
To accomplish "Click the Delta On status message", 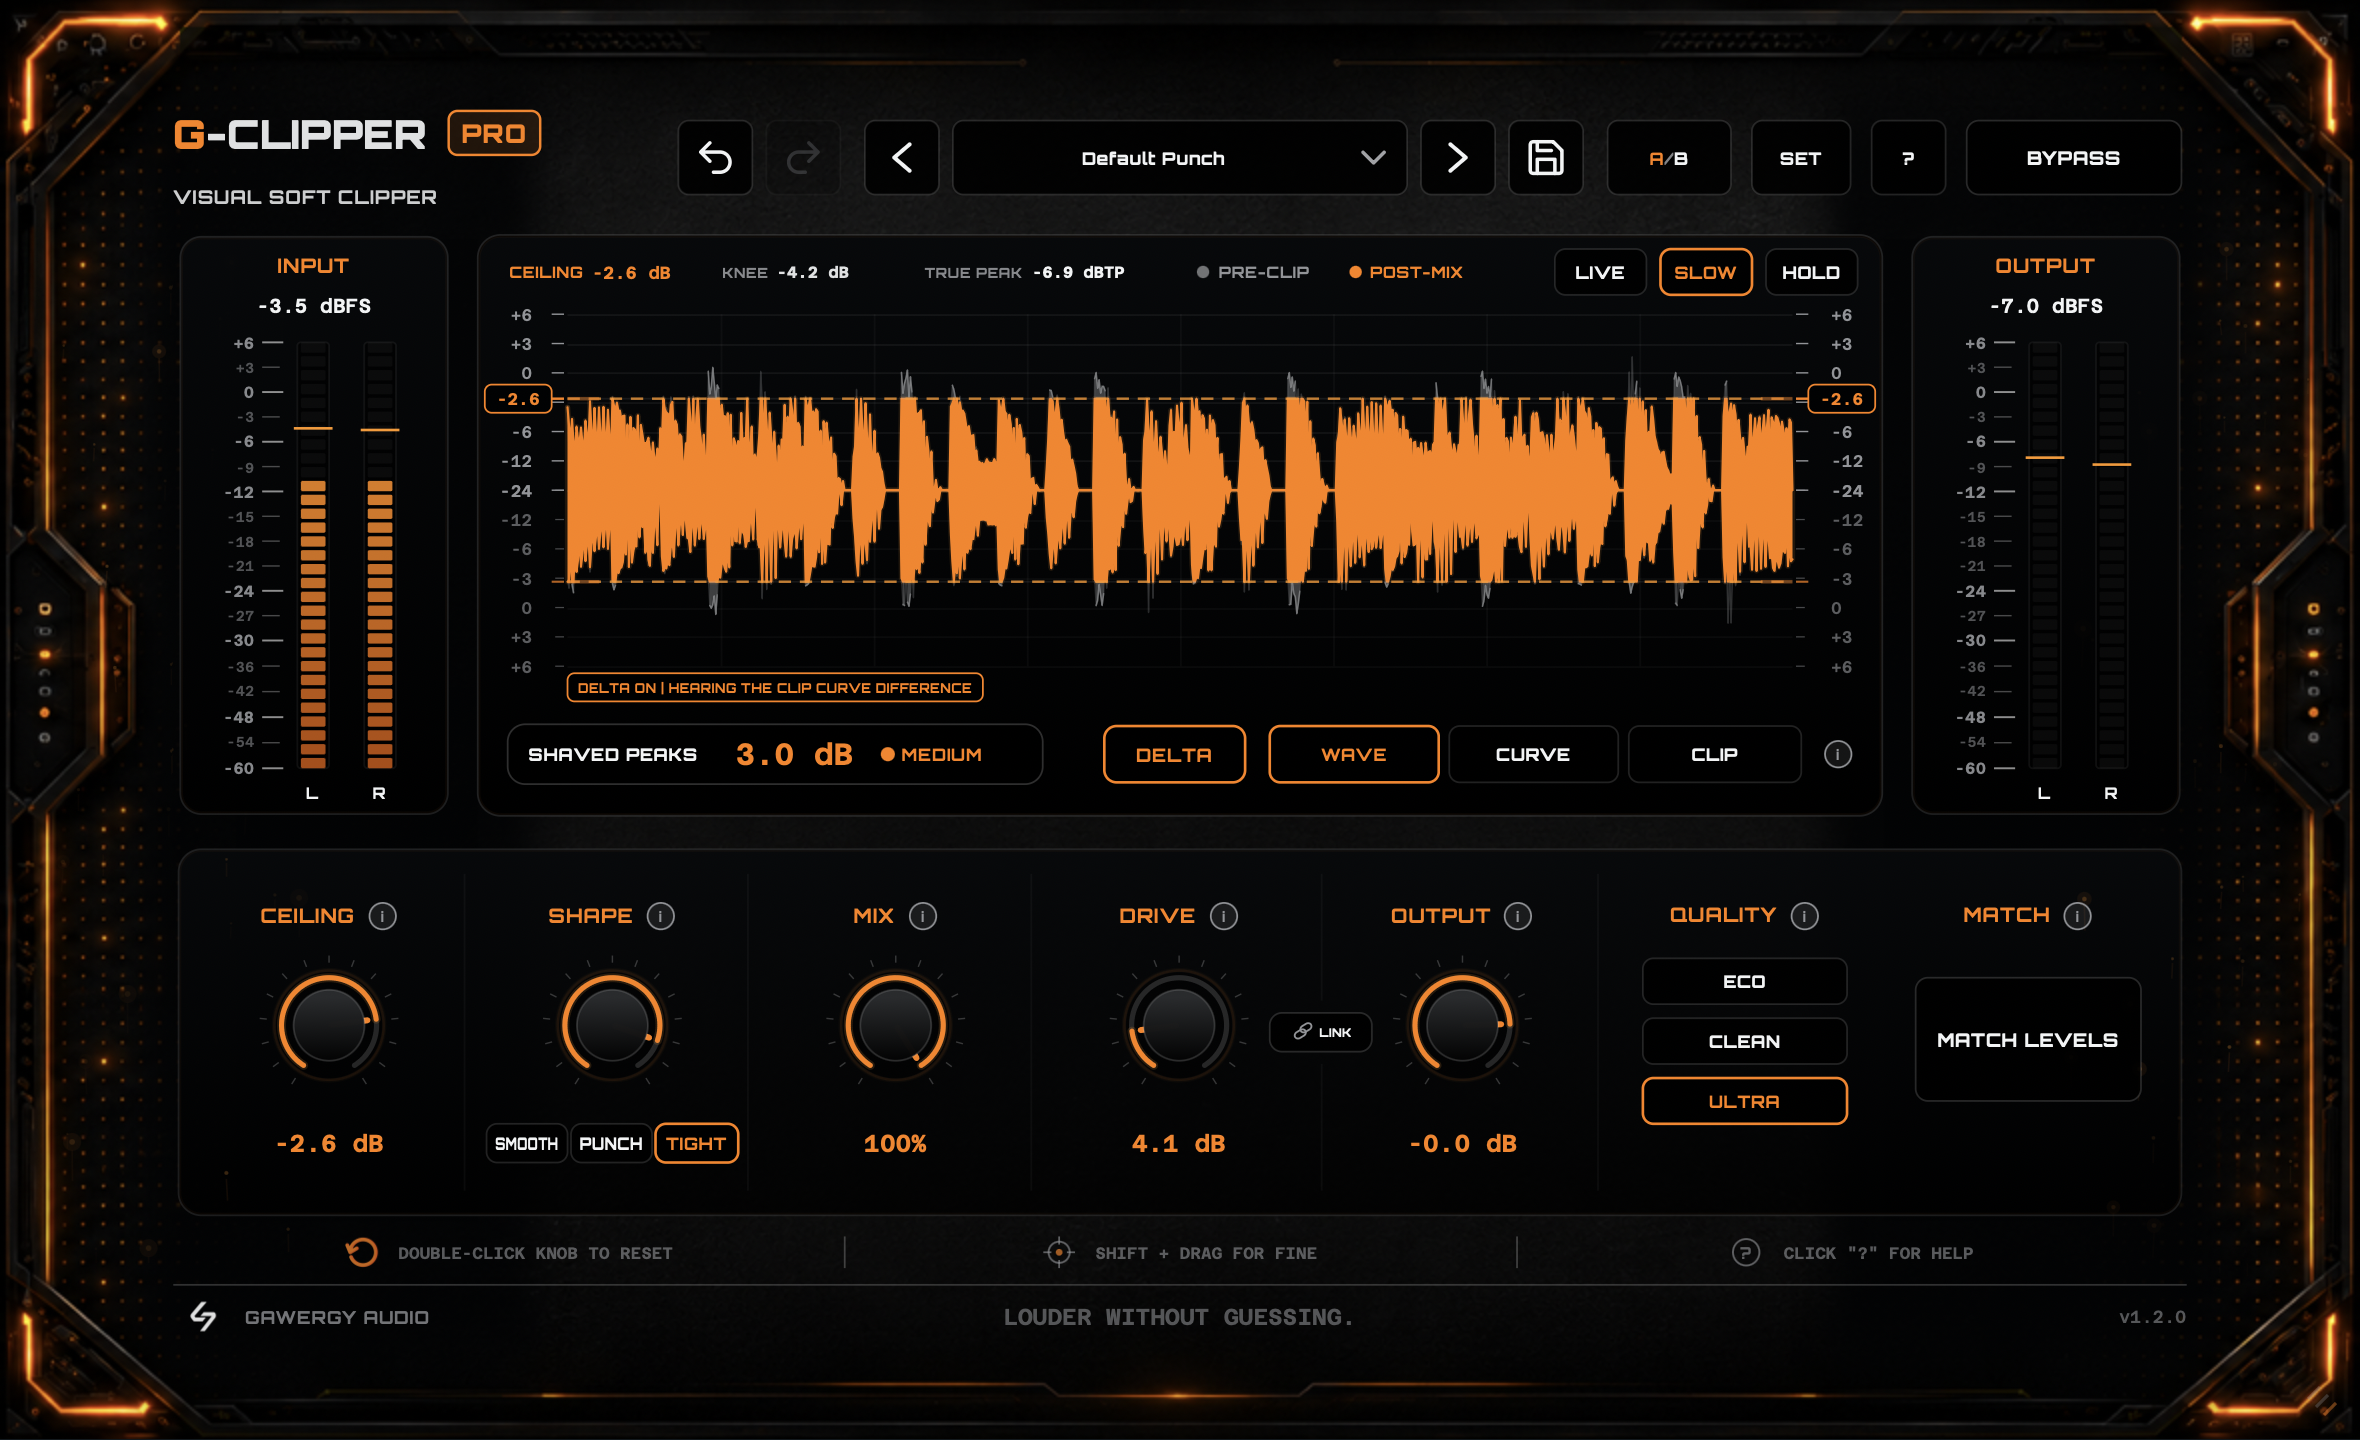I will tap(775, 688).
